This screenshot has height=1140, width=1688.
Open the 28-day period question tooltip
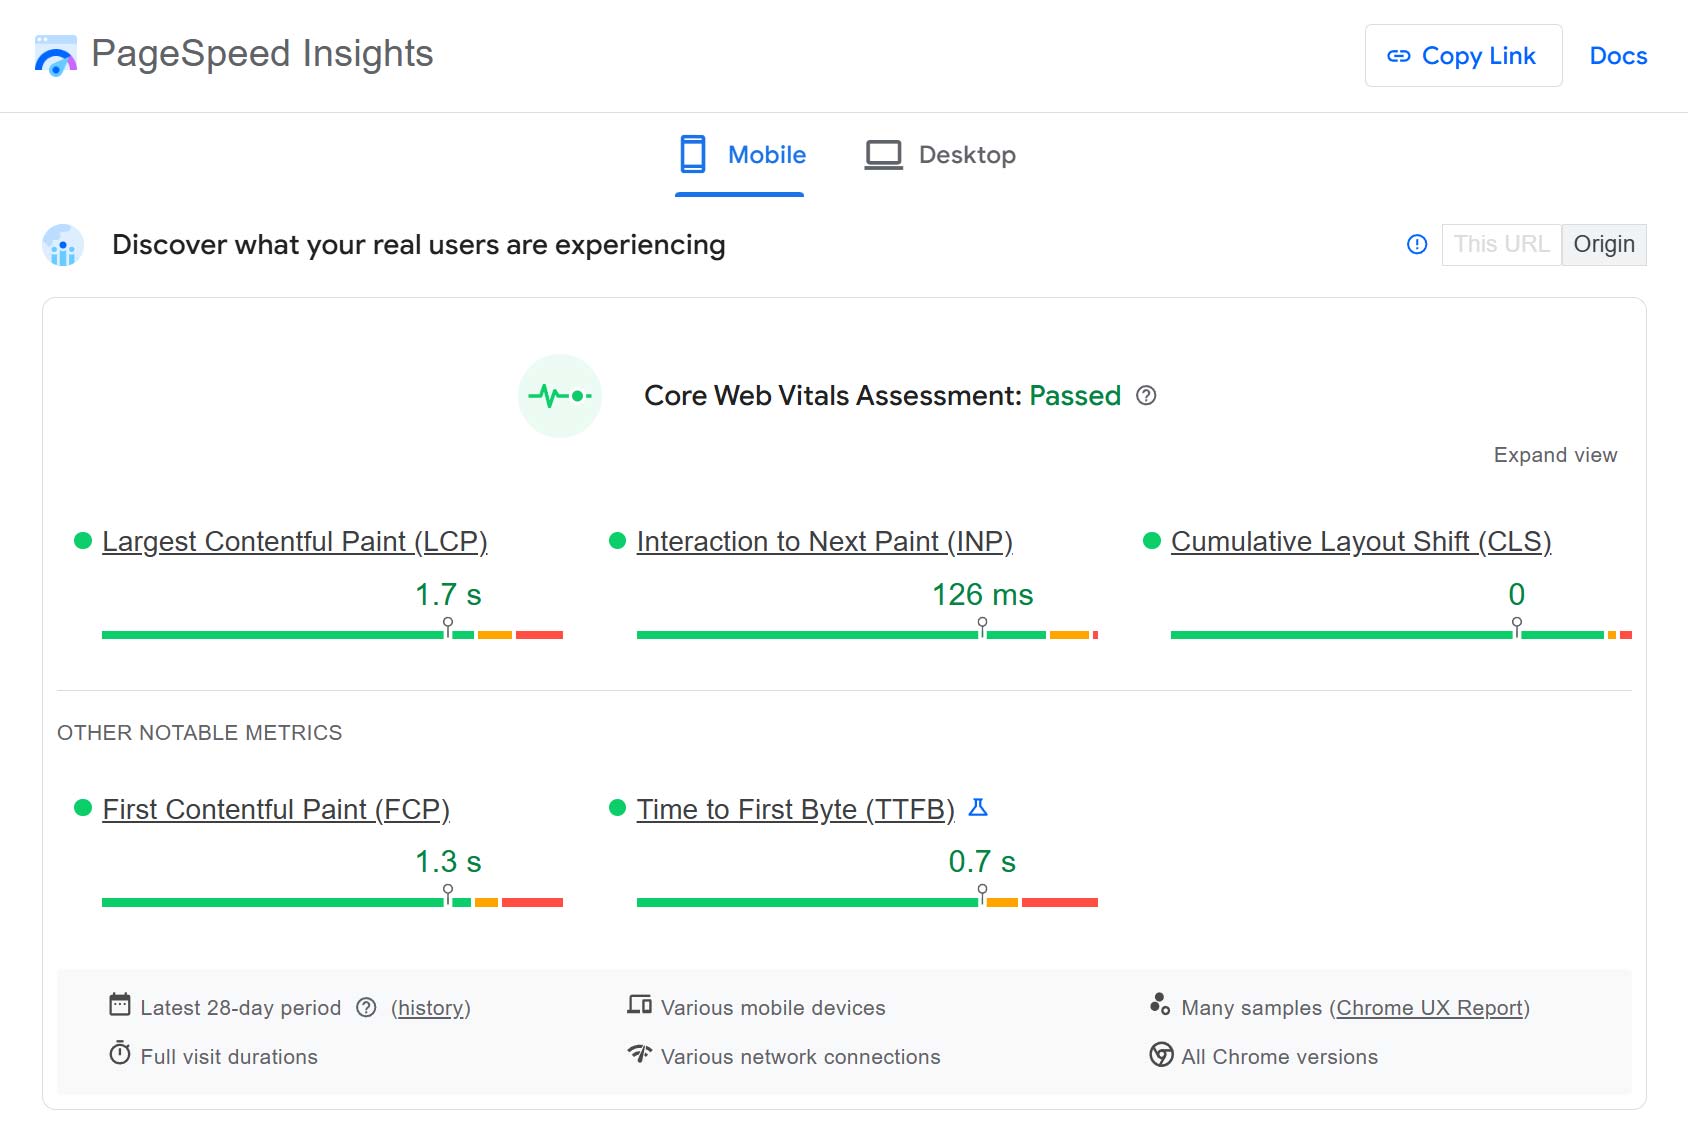(366, 1008)
